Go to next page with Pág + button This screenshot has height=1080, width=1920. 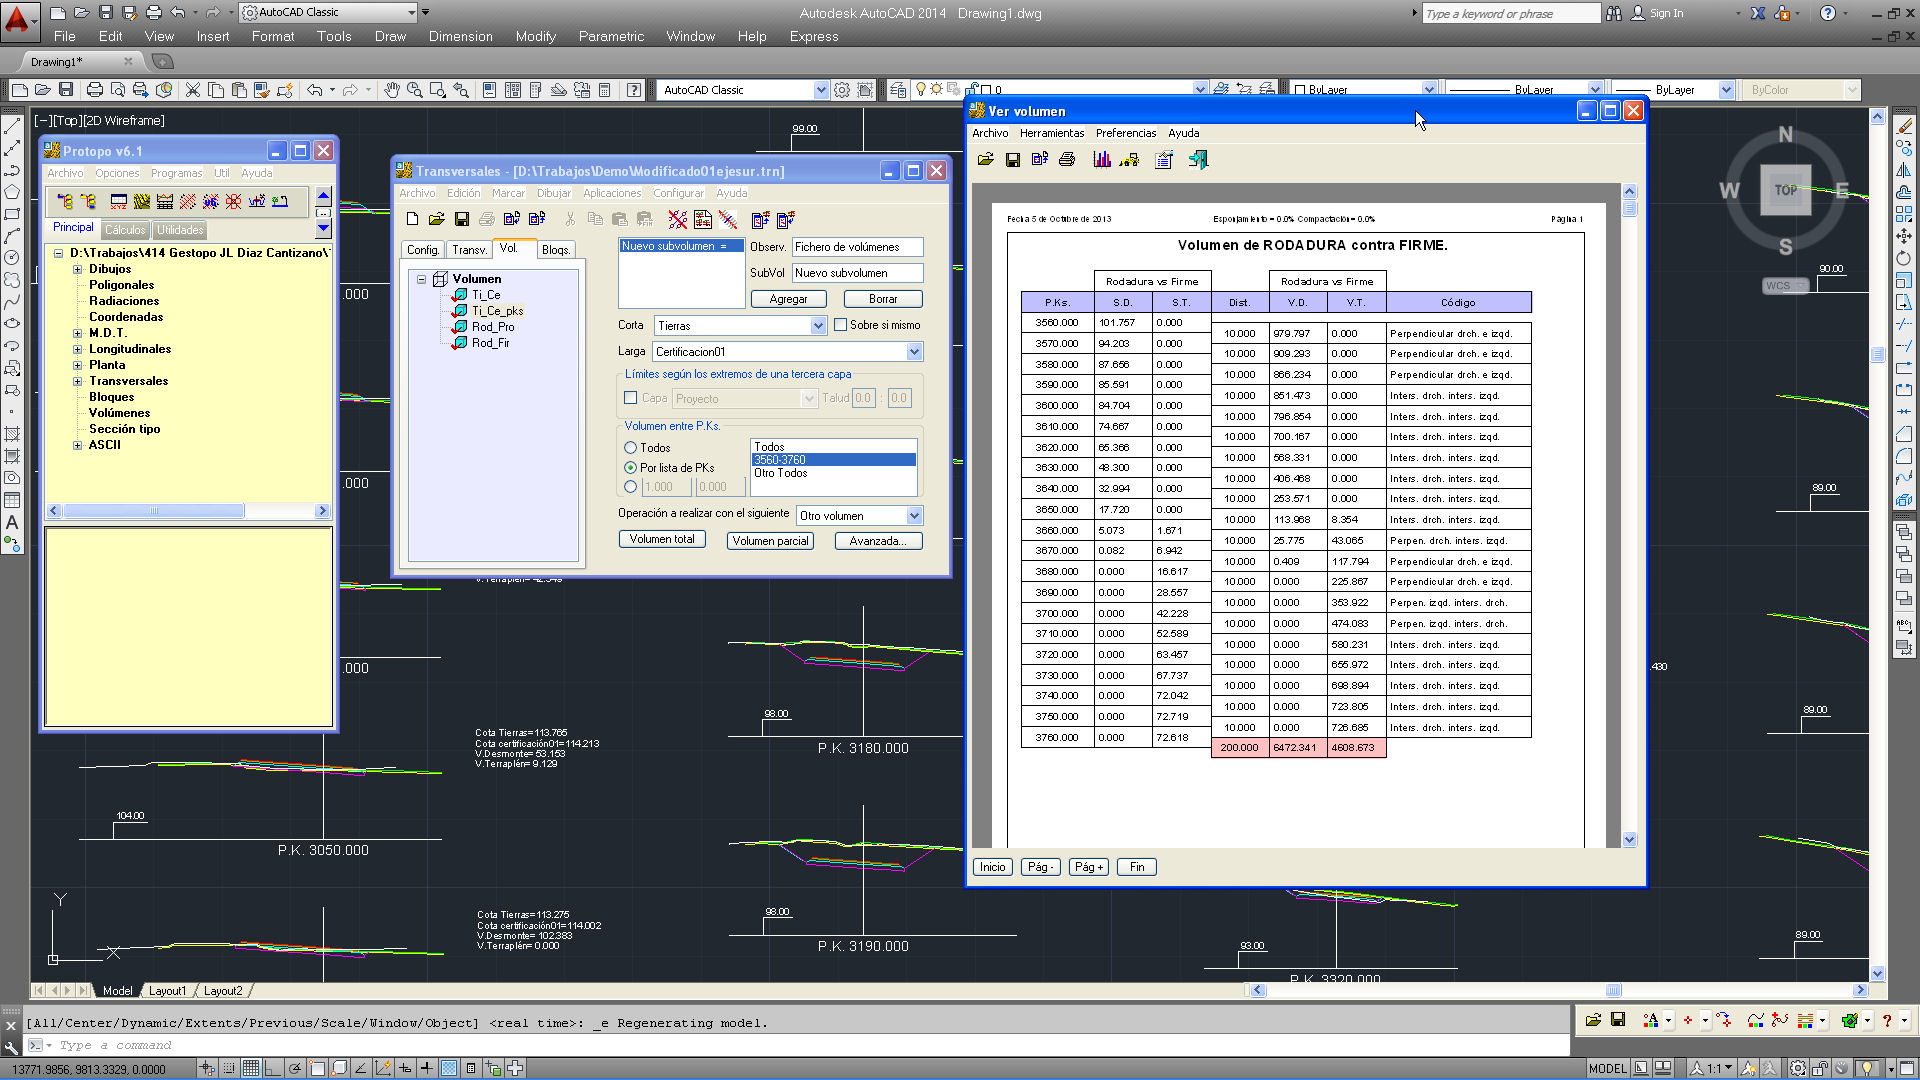point(1089,867)
